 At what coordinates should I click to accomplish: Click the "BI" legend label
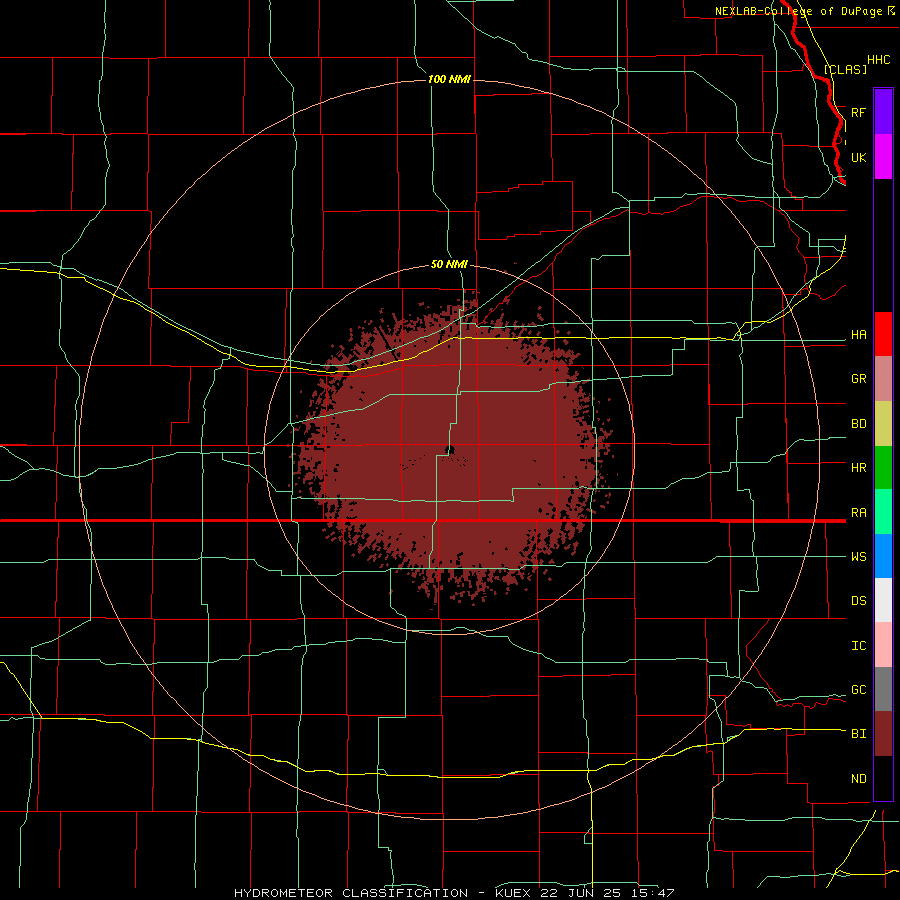pyautogui.click(x=858, y=734)
